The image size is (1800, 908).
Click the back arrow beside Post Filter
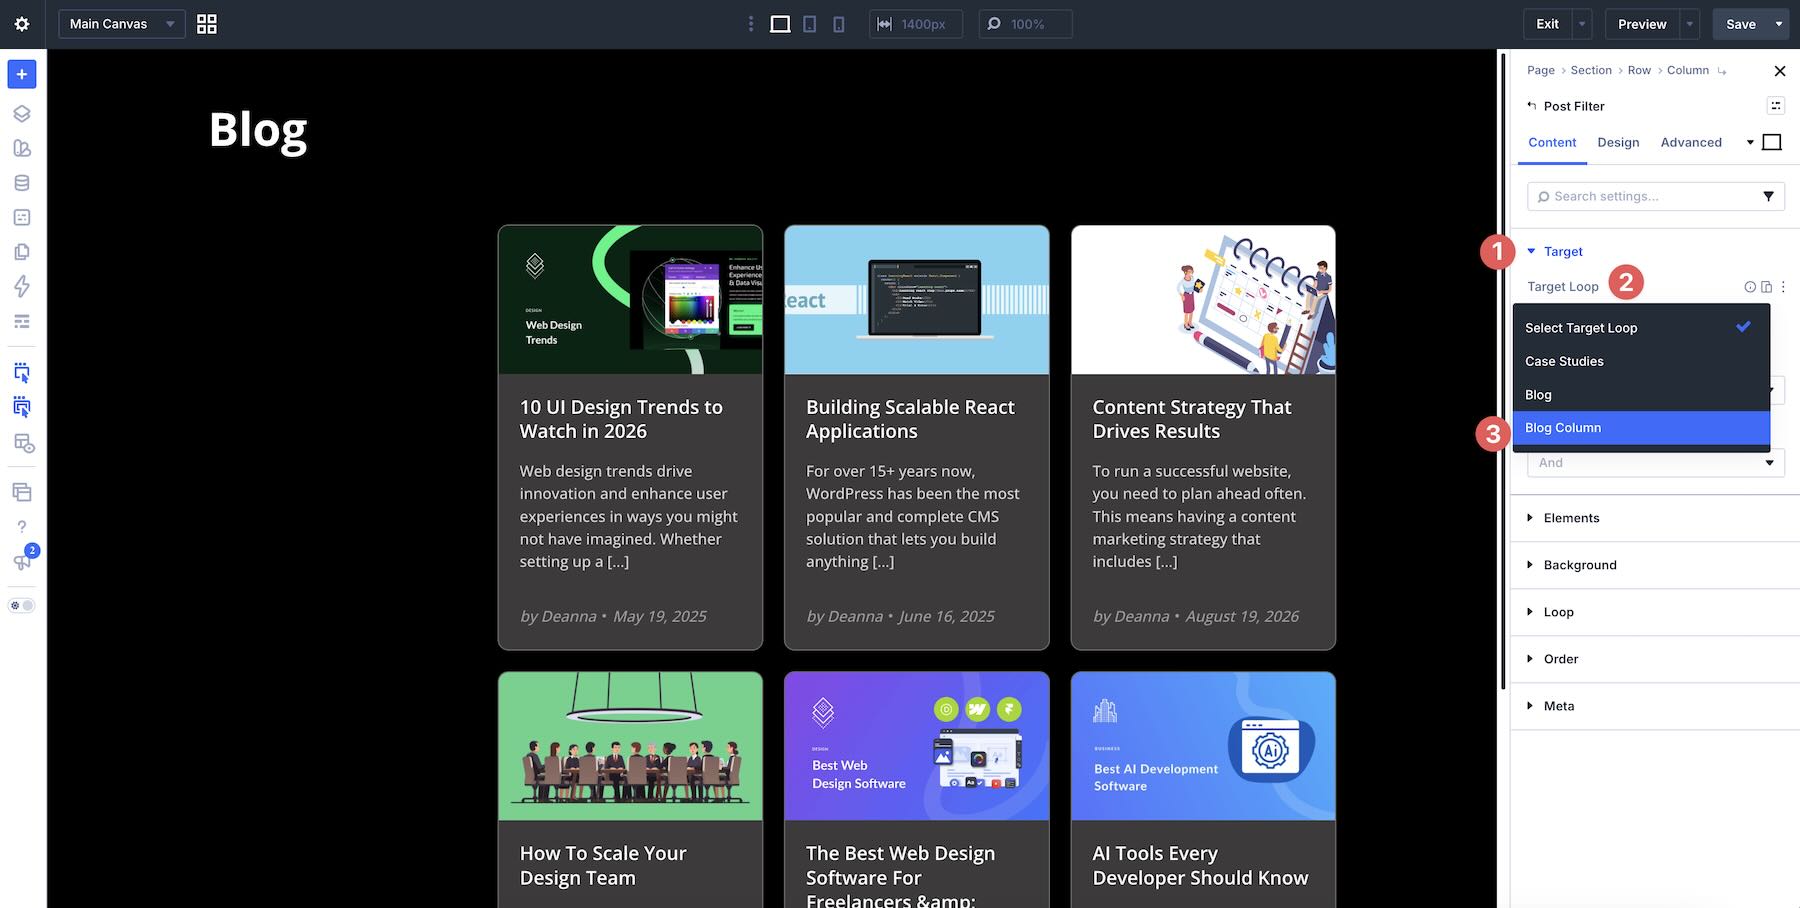(x=1532, y=106)
